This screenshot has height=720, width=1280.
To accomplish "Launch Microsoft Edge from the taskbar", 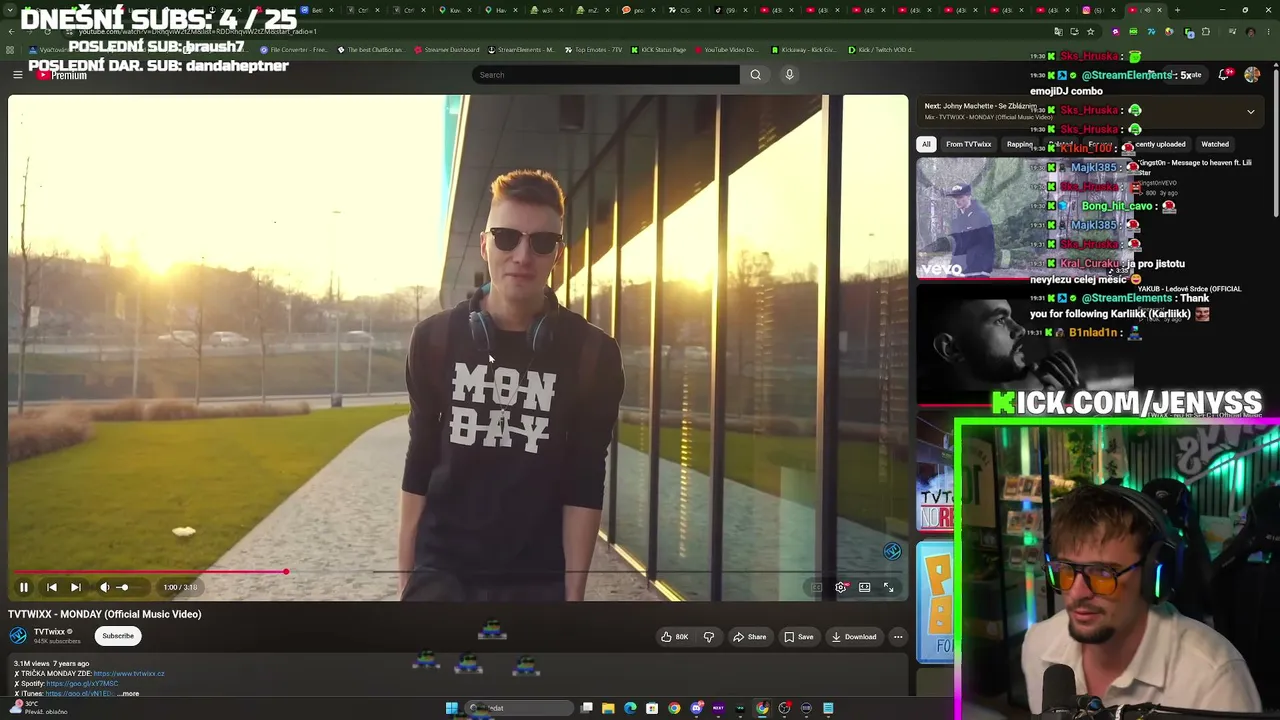I will pos(630,708).
